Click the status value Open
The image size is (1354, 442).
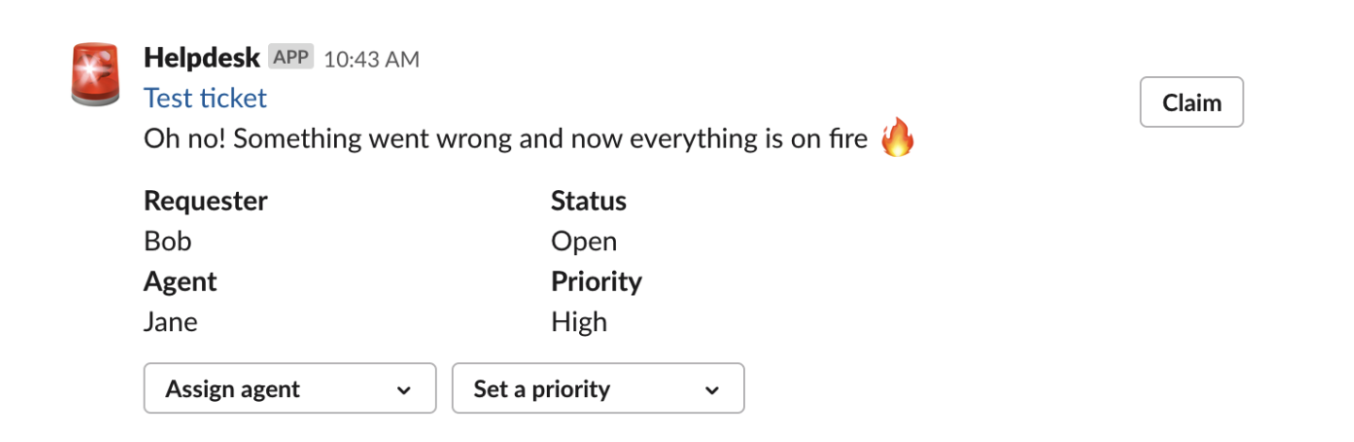(584, 241)
